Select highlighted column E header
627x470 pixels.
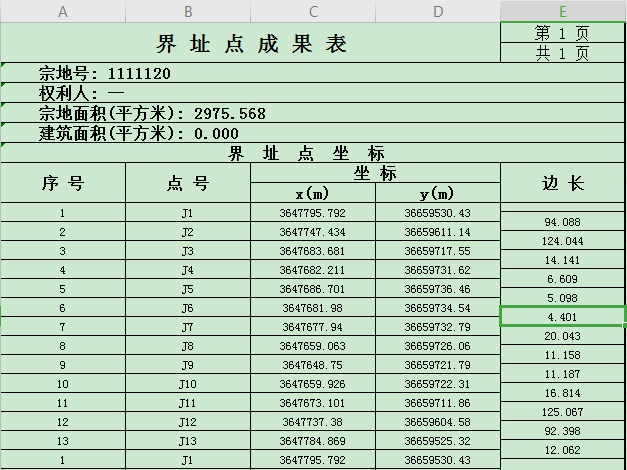pyautogui.click(x=563, y=11)
